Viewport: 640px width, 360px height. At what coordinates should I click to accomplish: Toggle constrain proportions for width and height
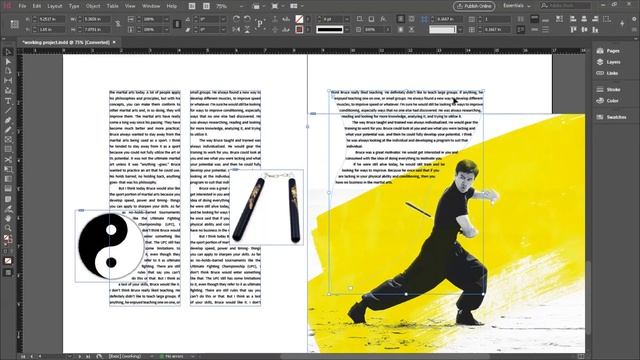(x=118, y=24)
